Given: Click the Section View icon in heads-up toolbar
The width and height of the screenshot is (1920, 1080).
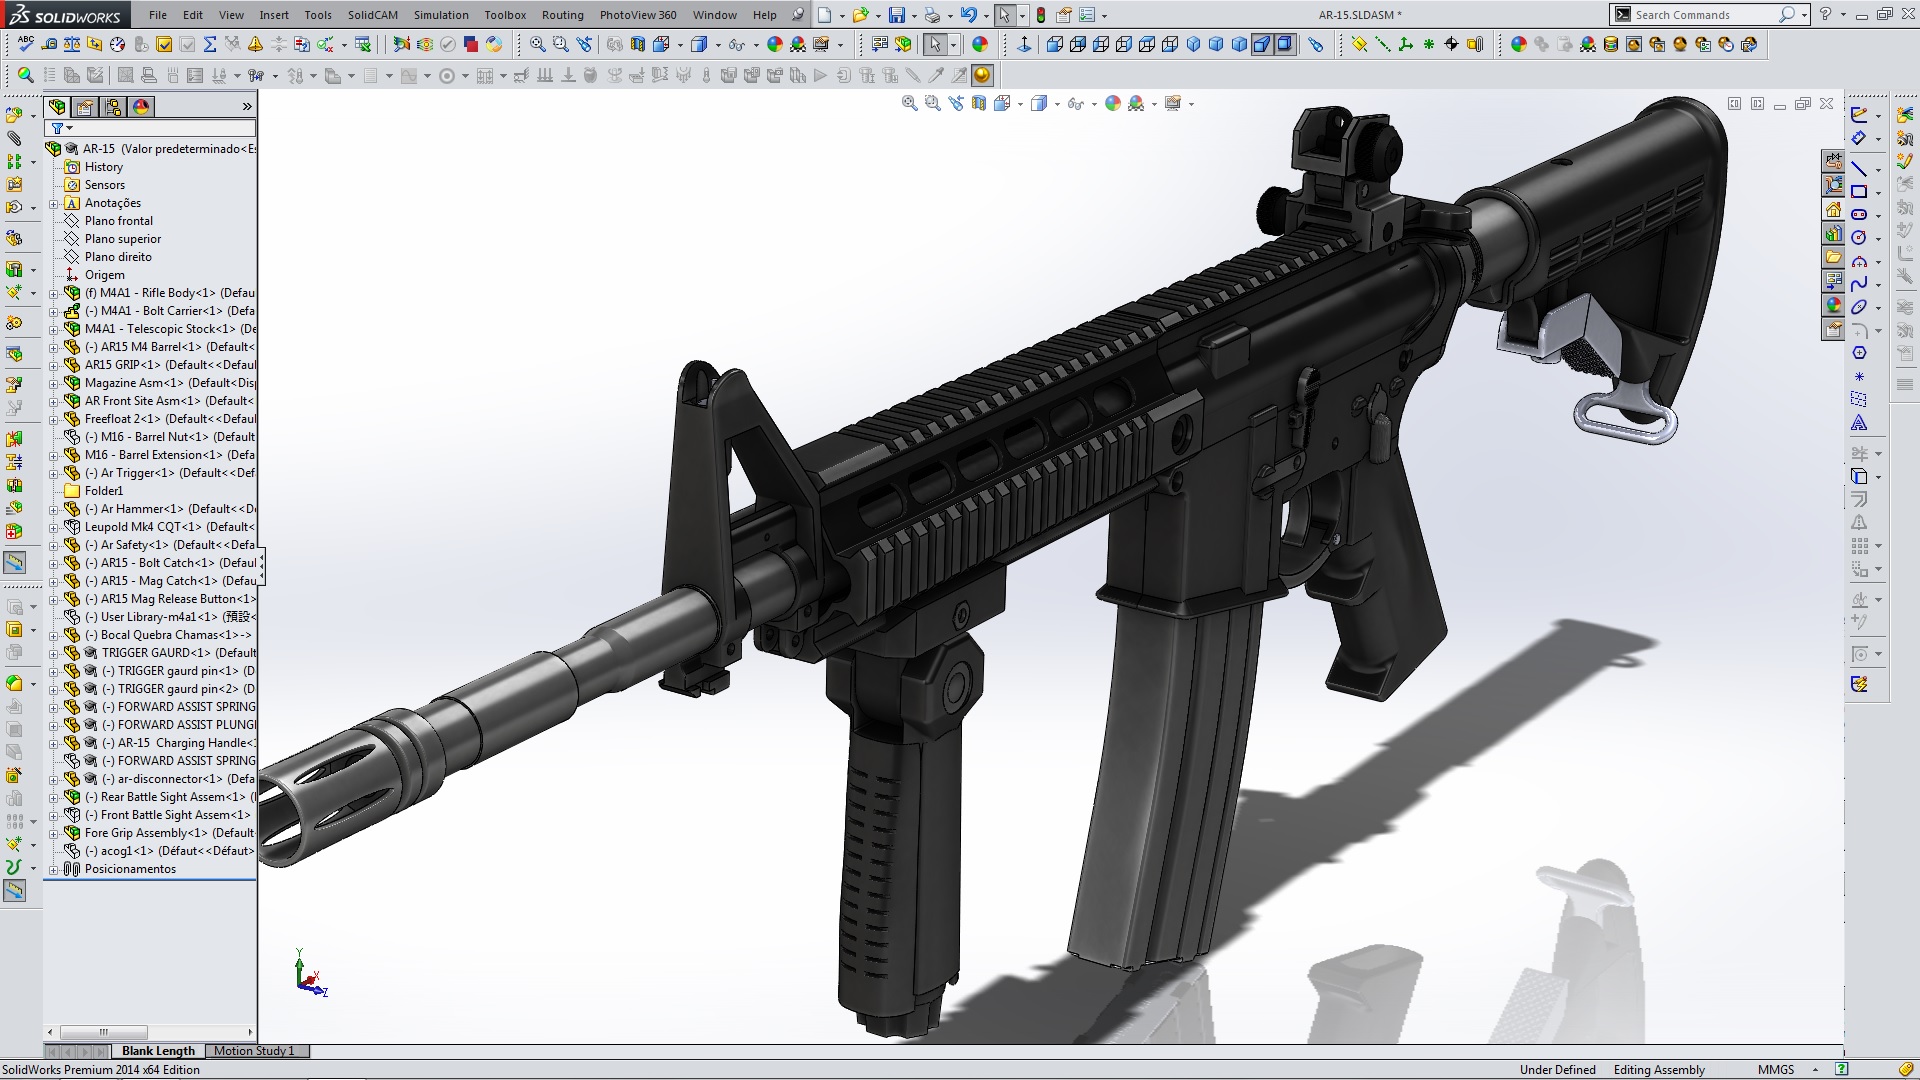Looking at the screenshot, I should pyautogui.click(x=979, y=104).
